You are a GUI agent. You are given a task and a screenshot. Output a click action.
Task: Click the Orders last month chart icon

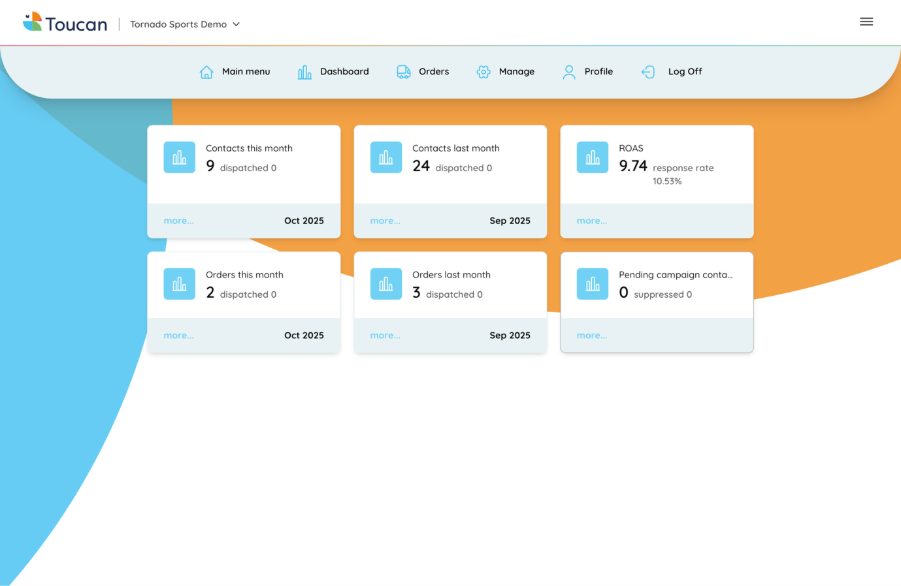pyautogui.click(x=386, y=284)
